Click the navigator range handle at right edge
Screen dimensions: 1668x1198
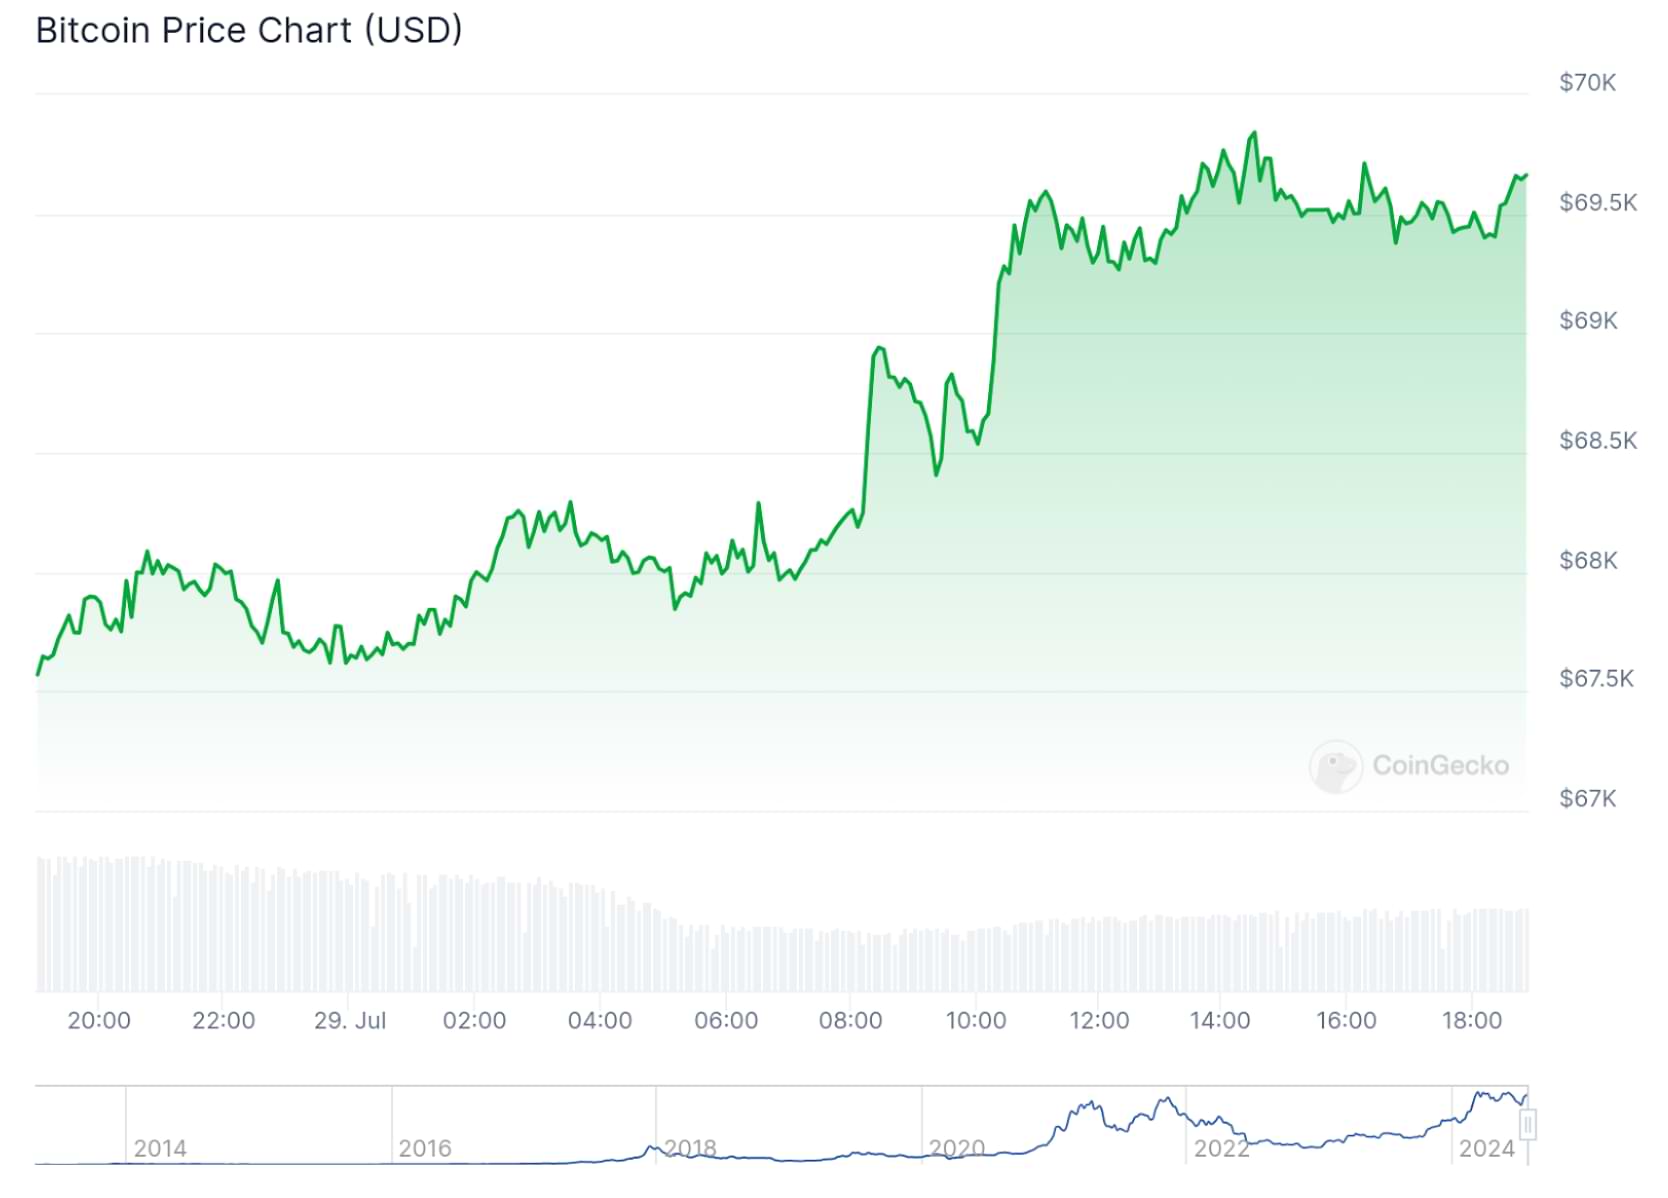pyautogui.click(x=1527, y=1125)
